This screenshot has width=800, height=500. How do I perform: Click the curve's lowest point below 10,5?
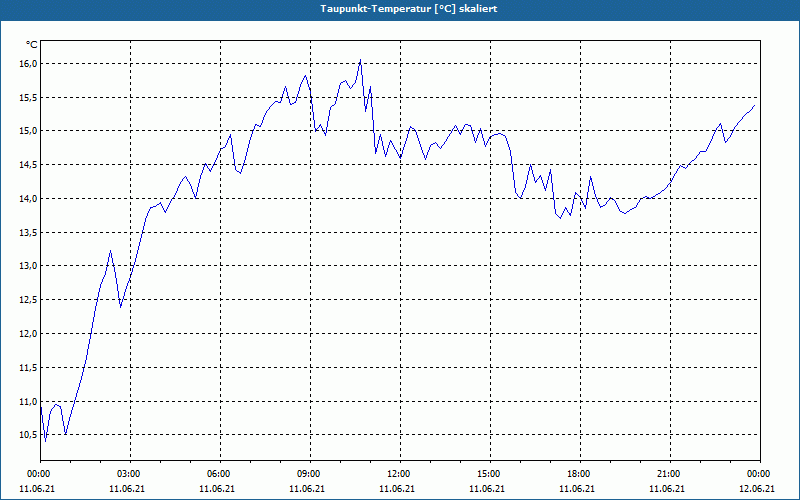coord(45,441)
